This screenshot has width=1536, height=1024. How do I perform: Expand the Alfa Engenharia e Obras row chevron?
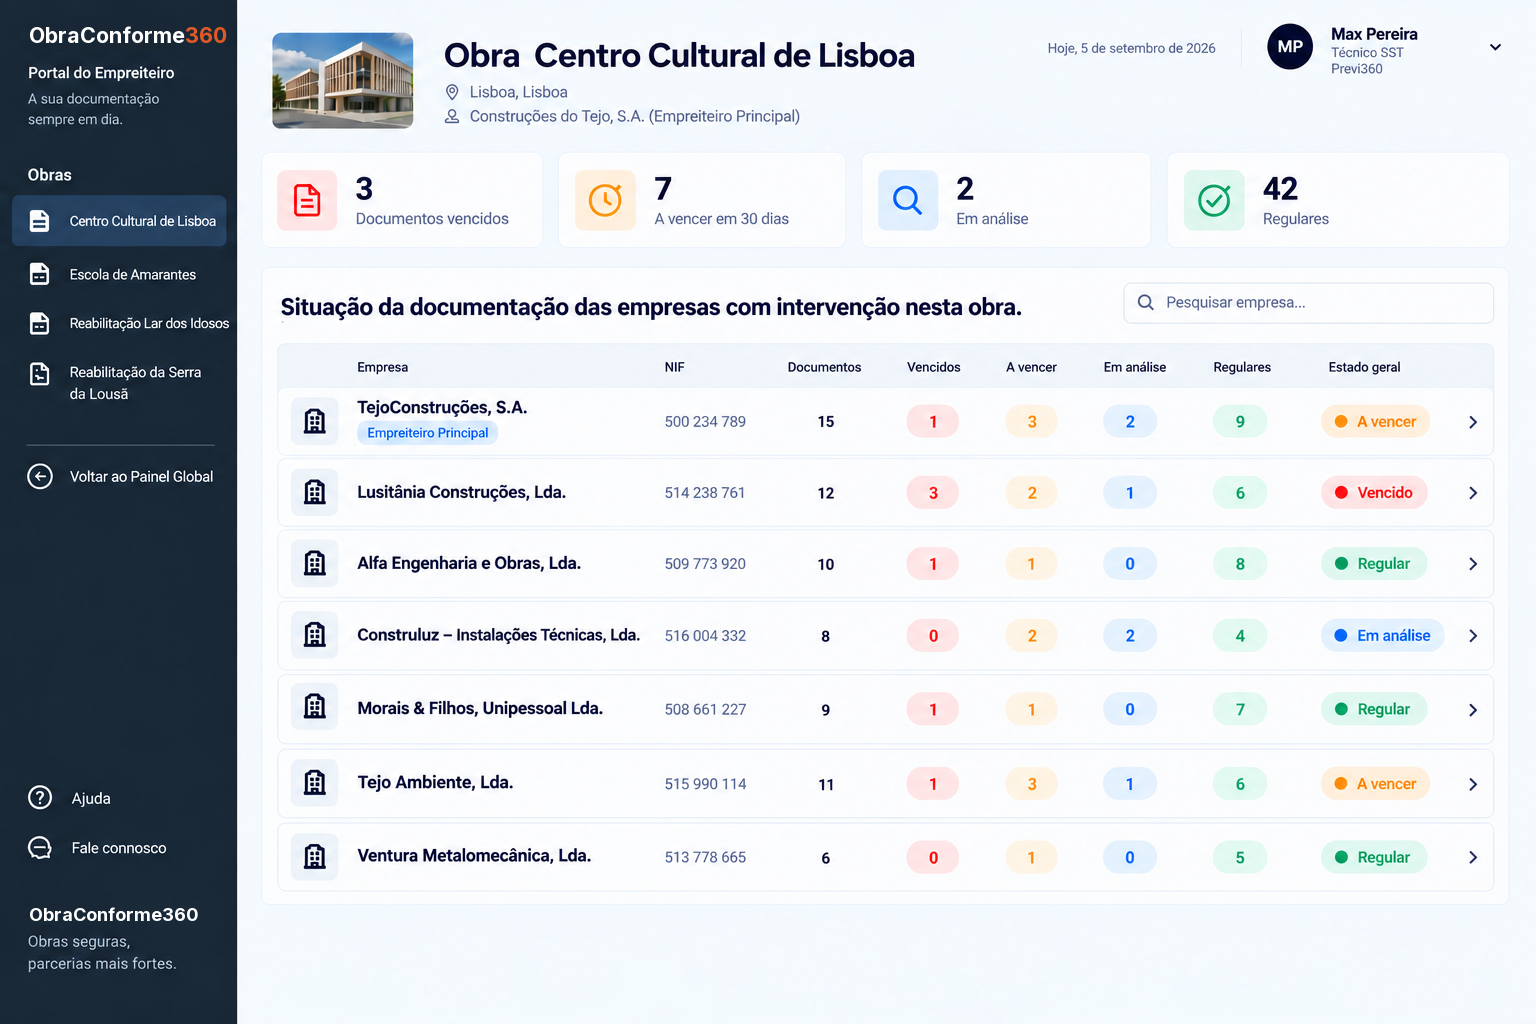[1473, 564]
